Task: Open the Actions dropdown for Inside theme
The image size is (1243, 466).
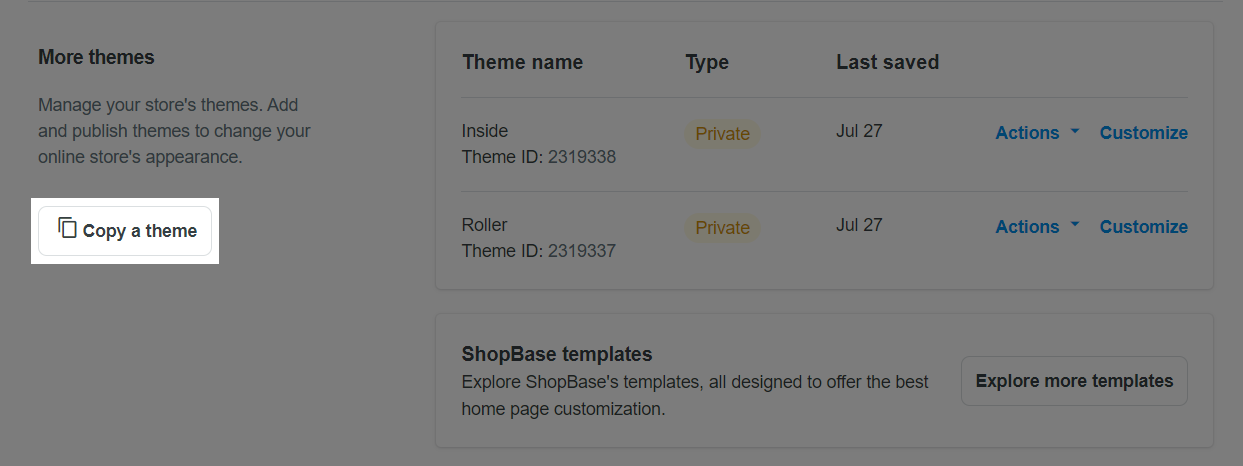Action: 1027,133
